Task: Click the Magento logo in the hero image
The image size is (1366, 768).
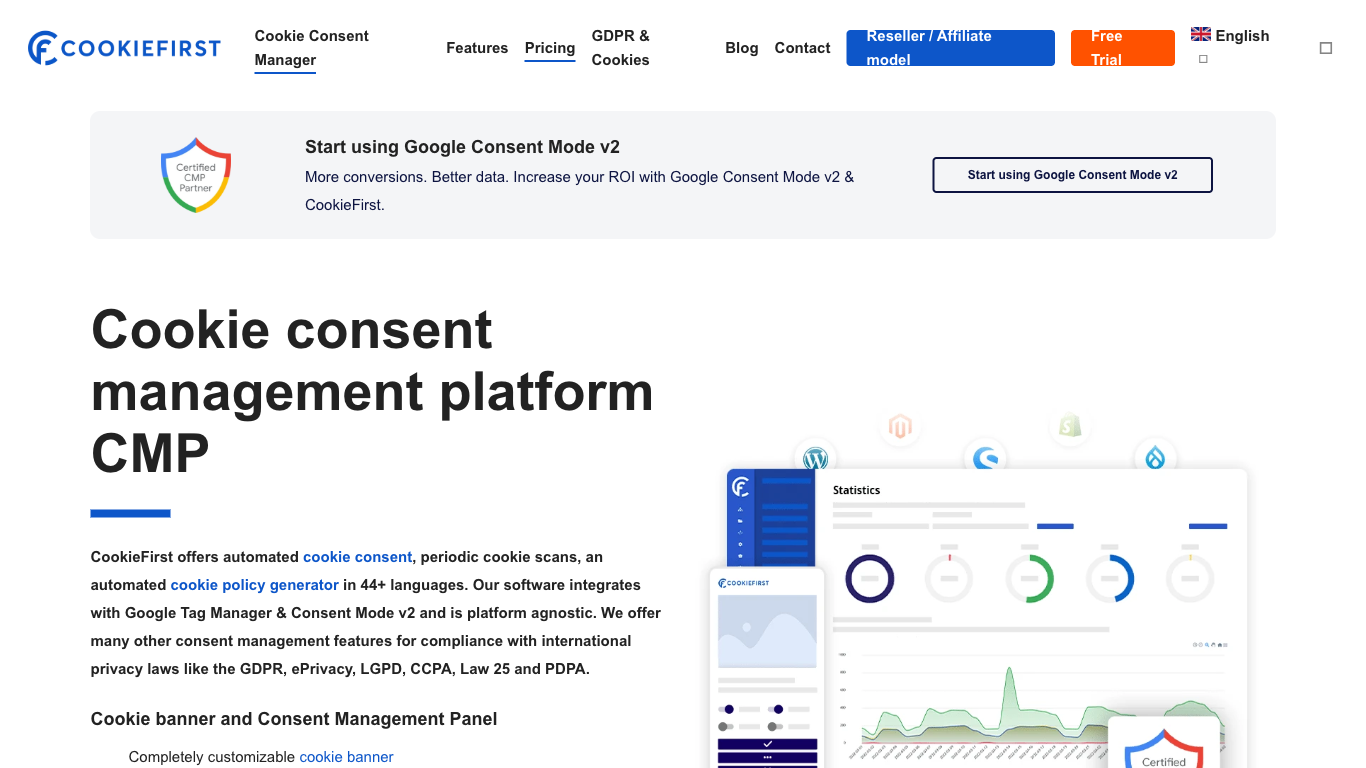Action: click(x=901, y=428)
